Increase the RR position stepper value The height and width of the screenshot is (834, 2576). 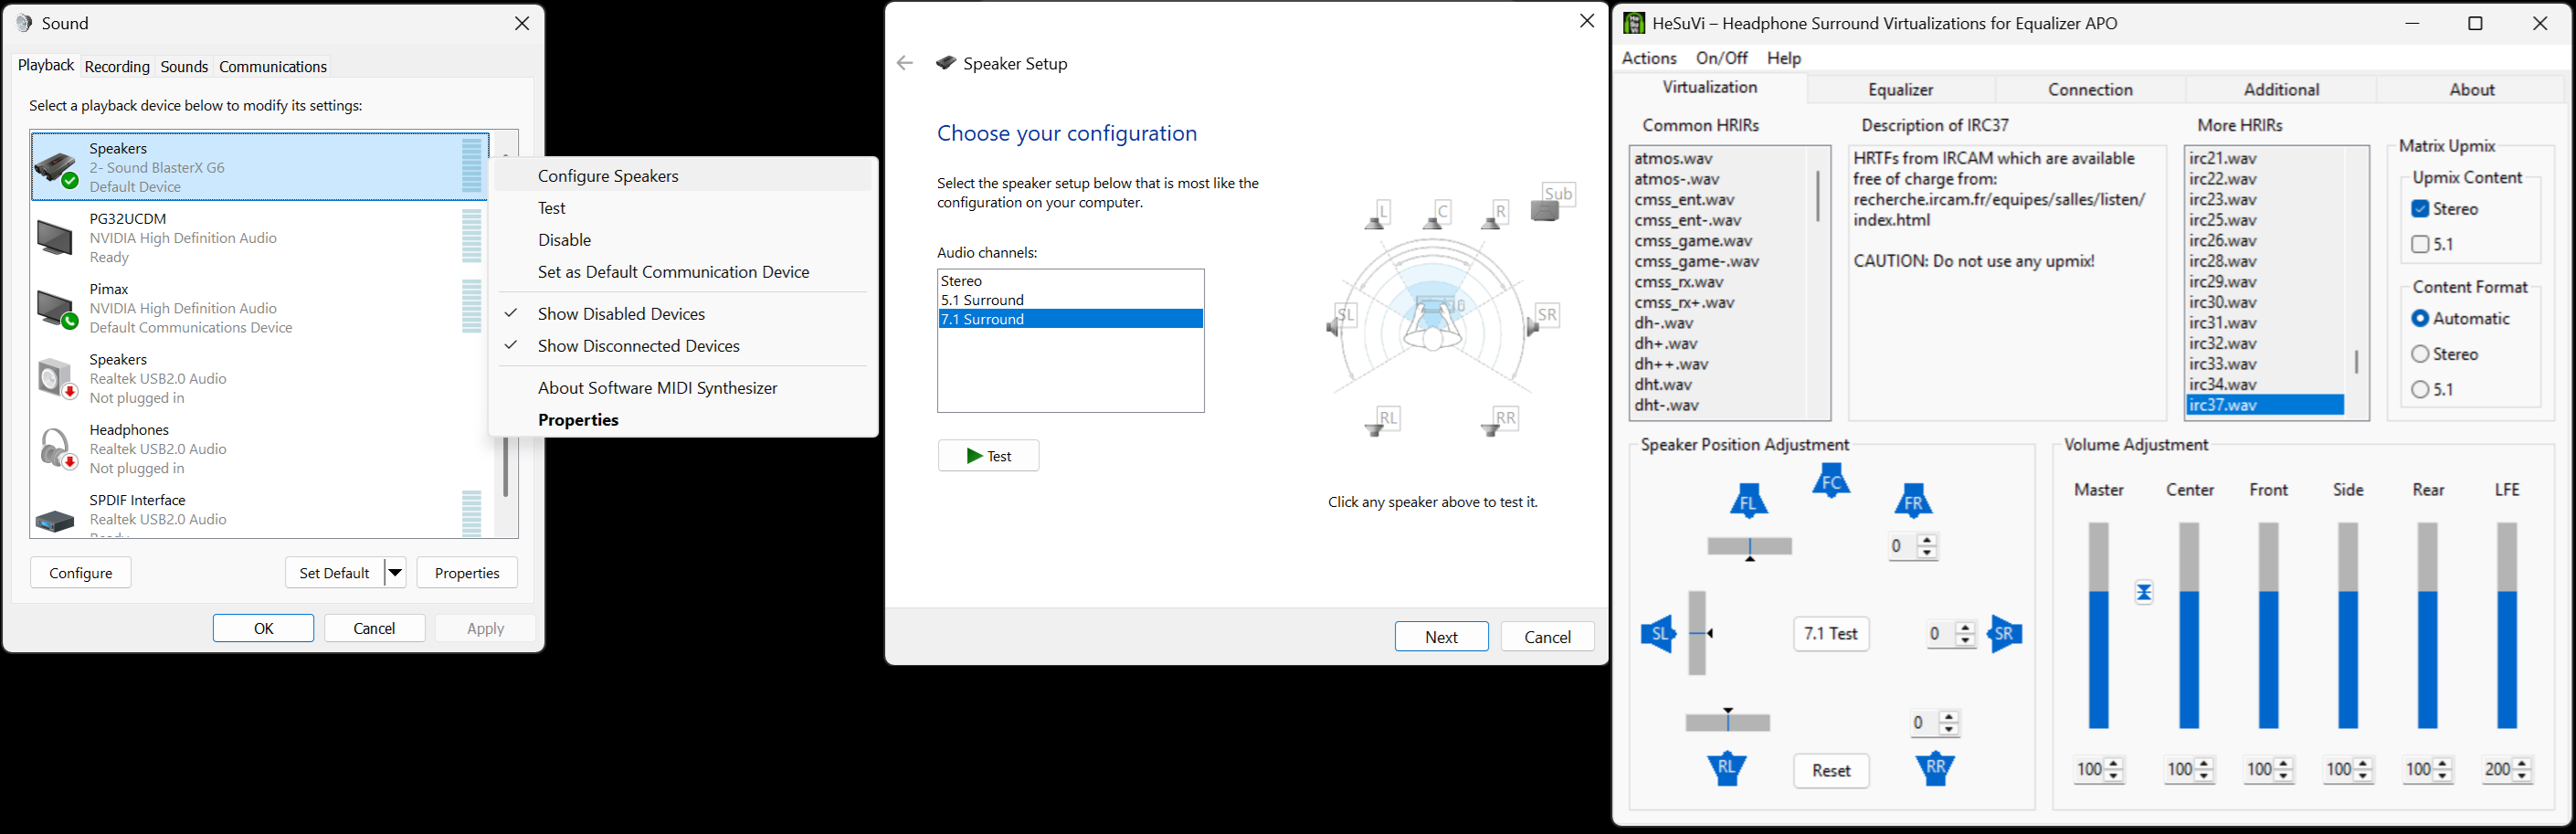click(1948, 717)
